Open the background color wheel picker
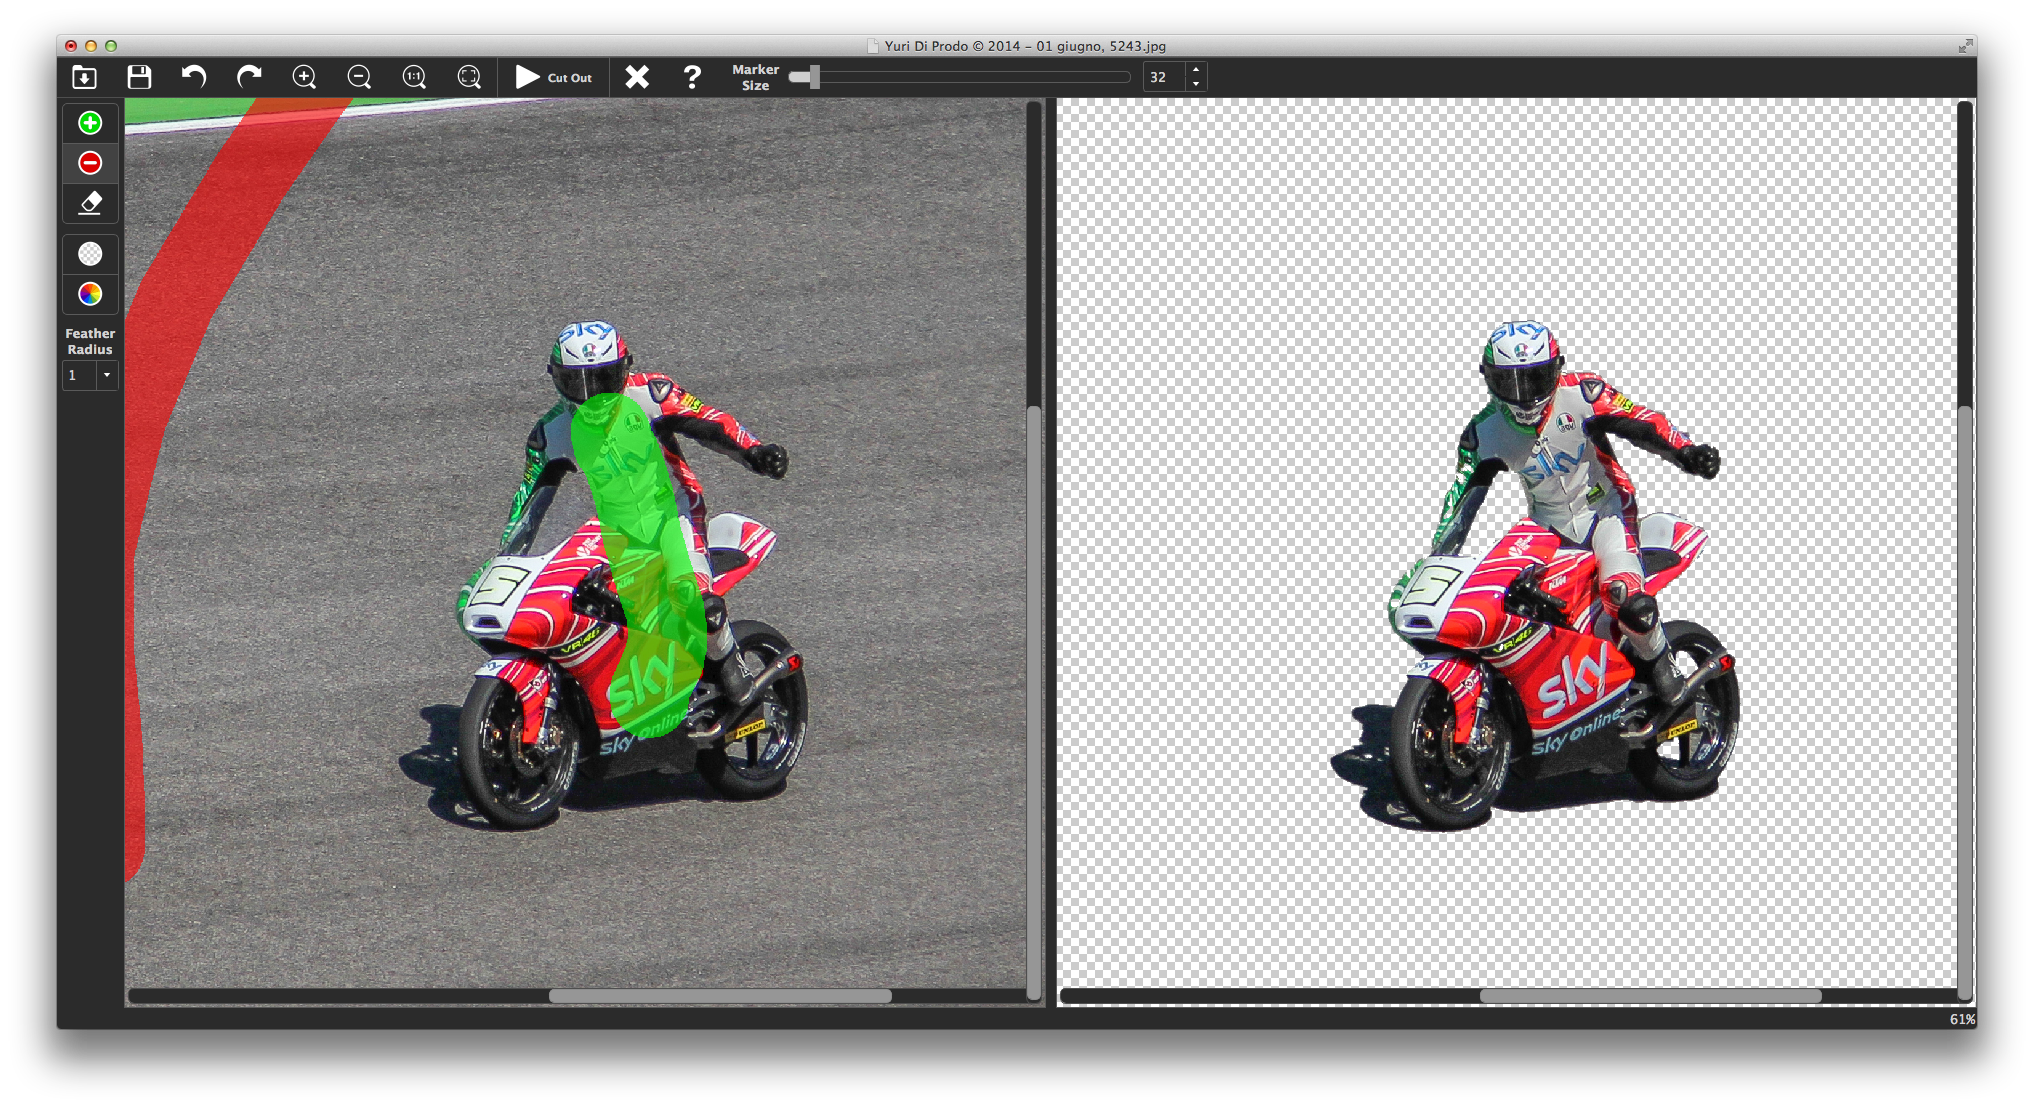 click(x=90, y=294)
